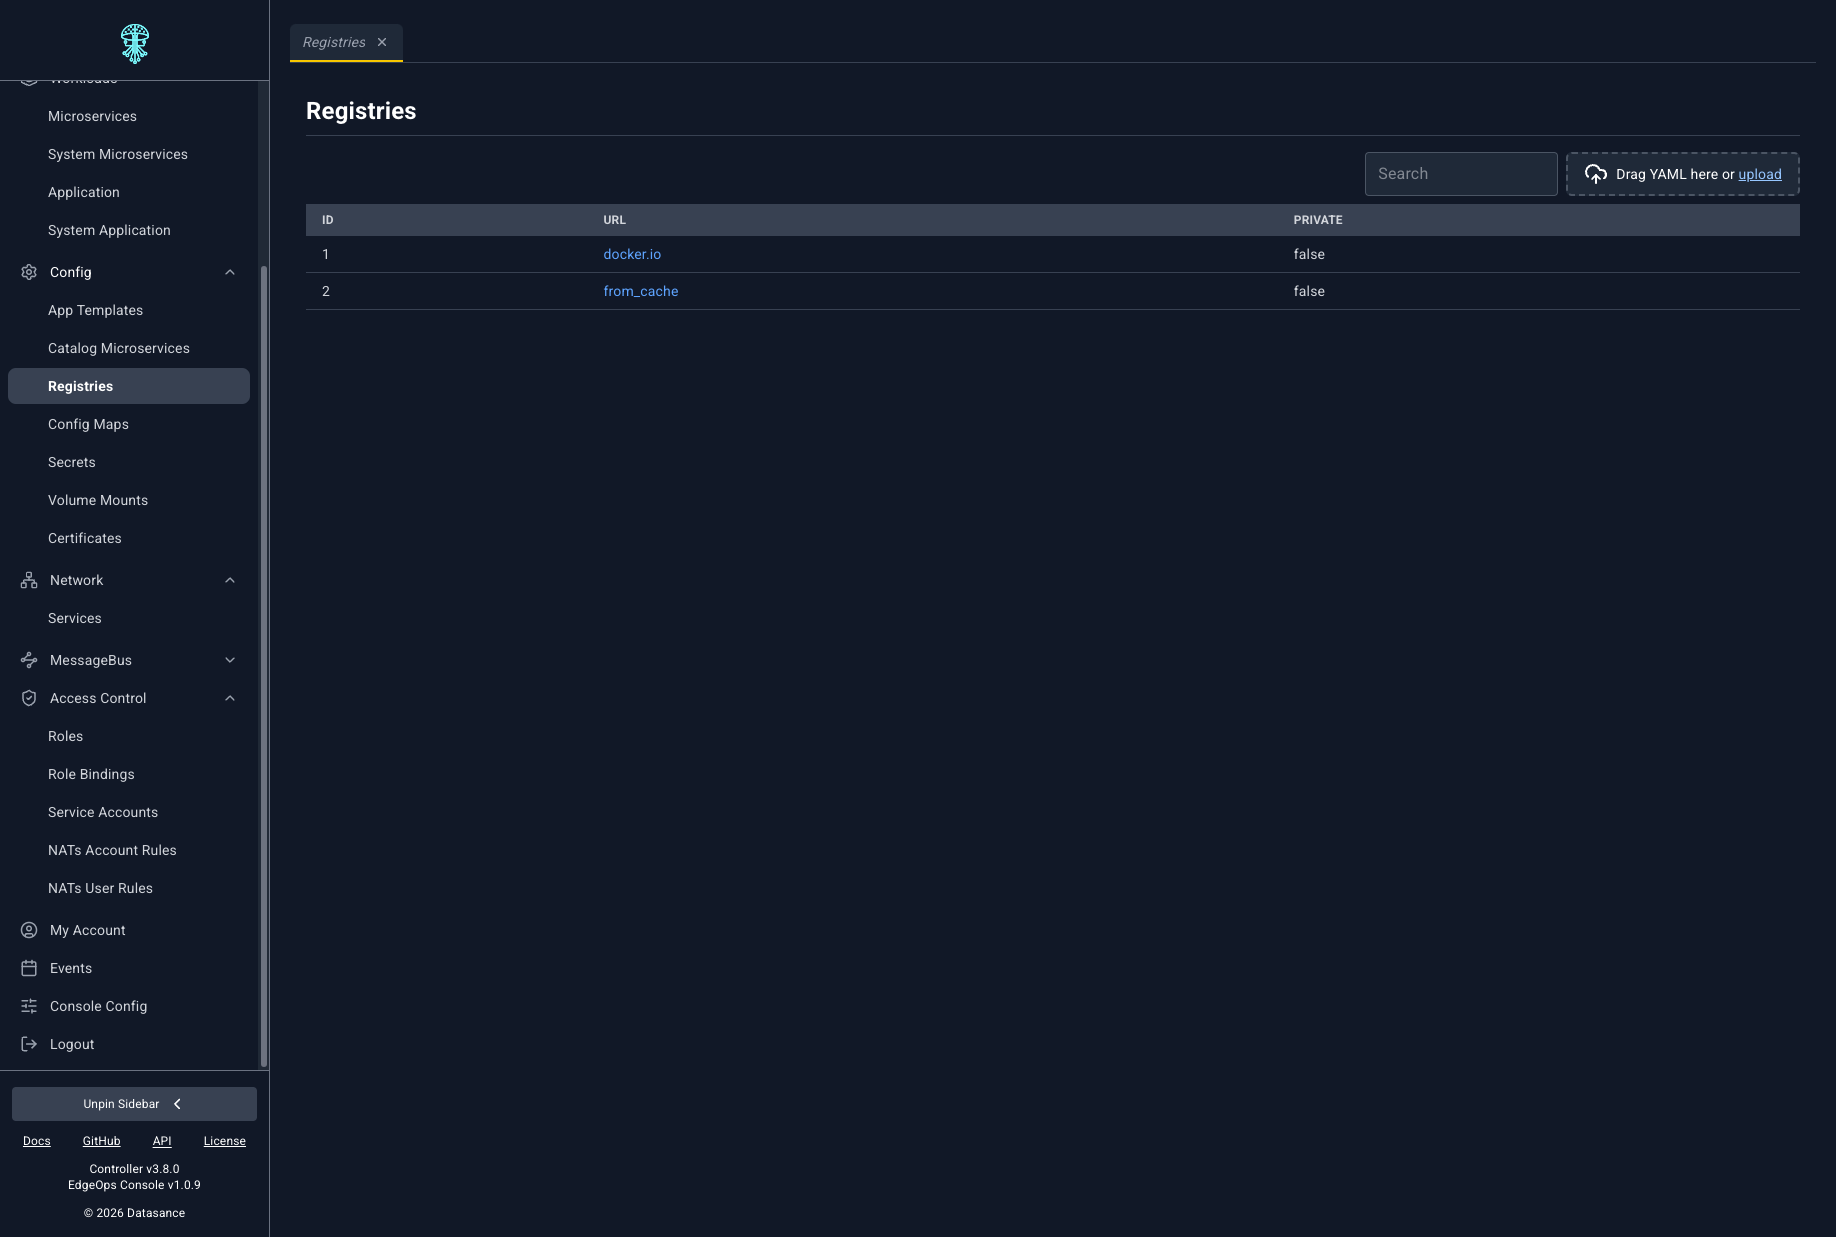The width and height of the screenshot is (1836, 1237).
Task: Collapse the Network section chevron
Action: (x=230, y=580)
